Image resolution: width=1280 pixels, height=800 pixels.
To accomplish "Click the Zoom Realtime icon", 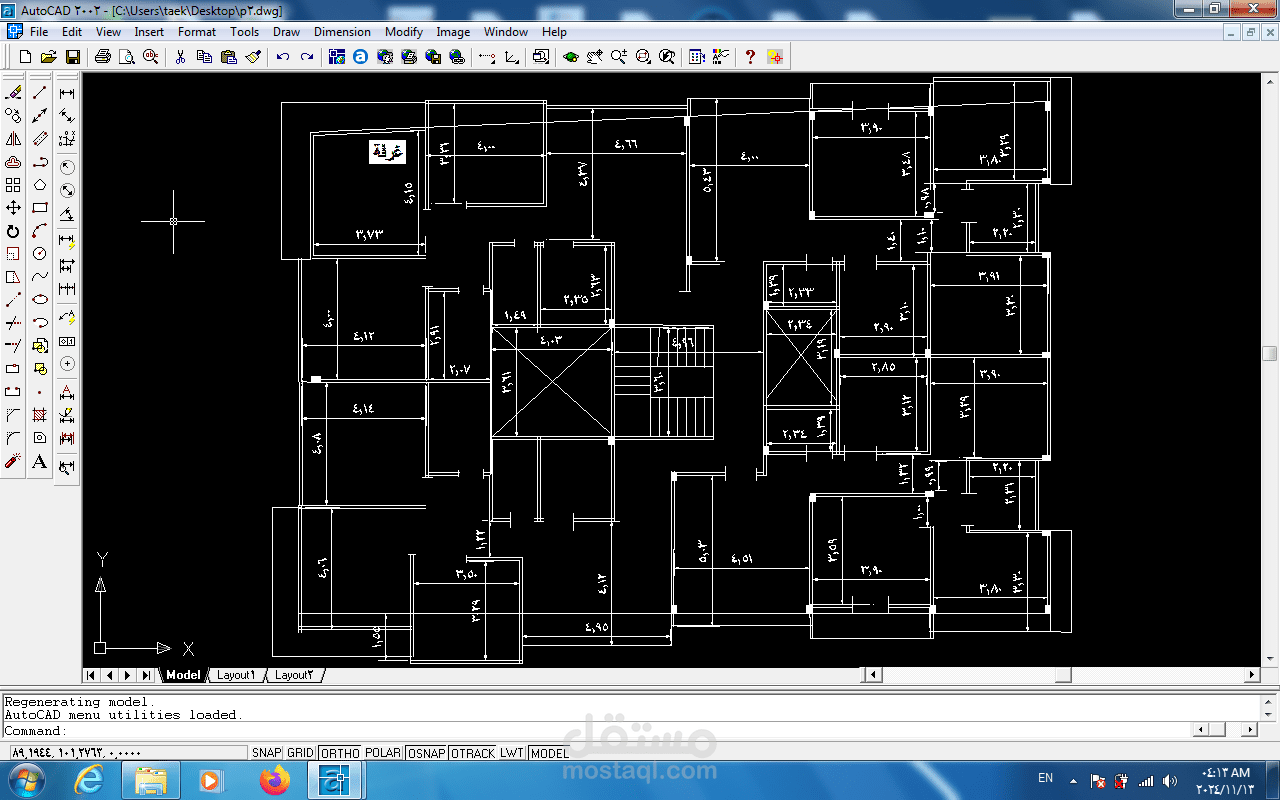I will coord(619,57).
